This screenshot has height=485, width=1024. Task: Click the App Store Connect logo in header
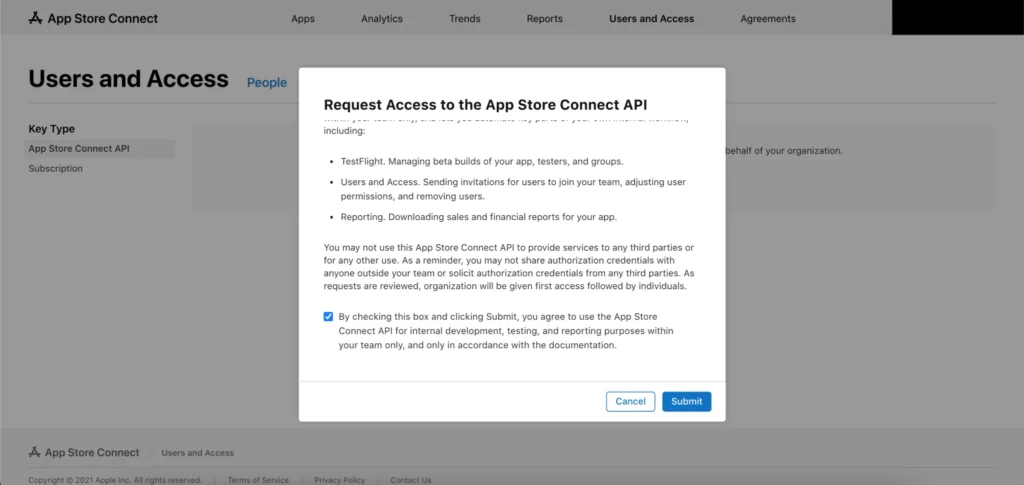(x=93, y=18)
